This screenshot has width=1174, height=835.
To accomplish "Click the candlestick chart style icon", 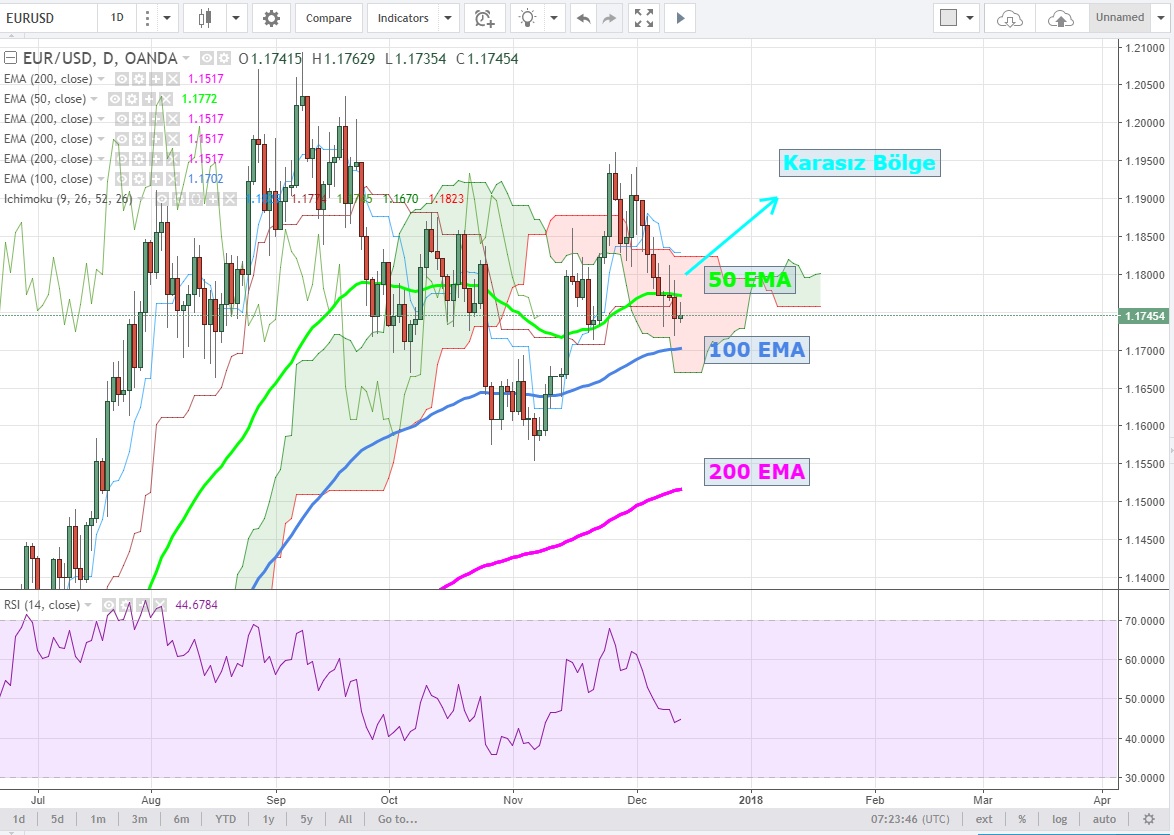I will tap(206, 17).
